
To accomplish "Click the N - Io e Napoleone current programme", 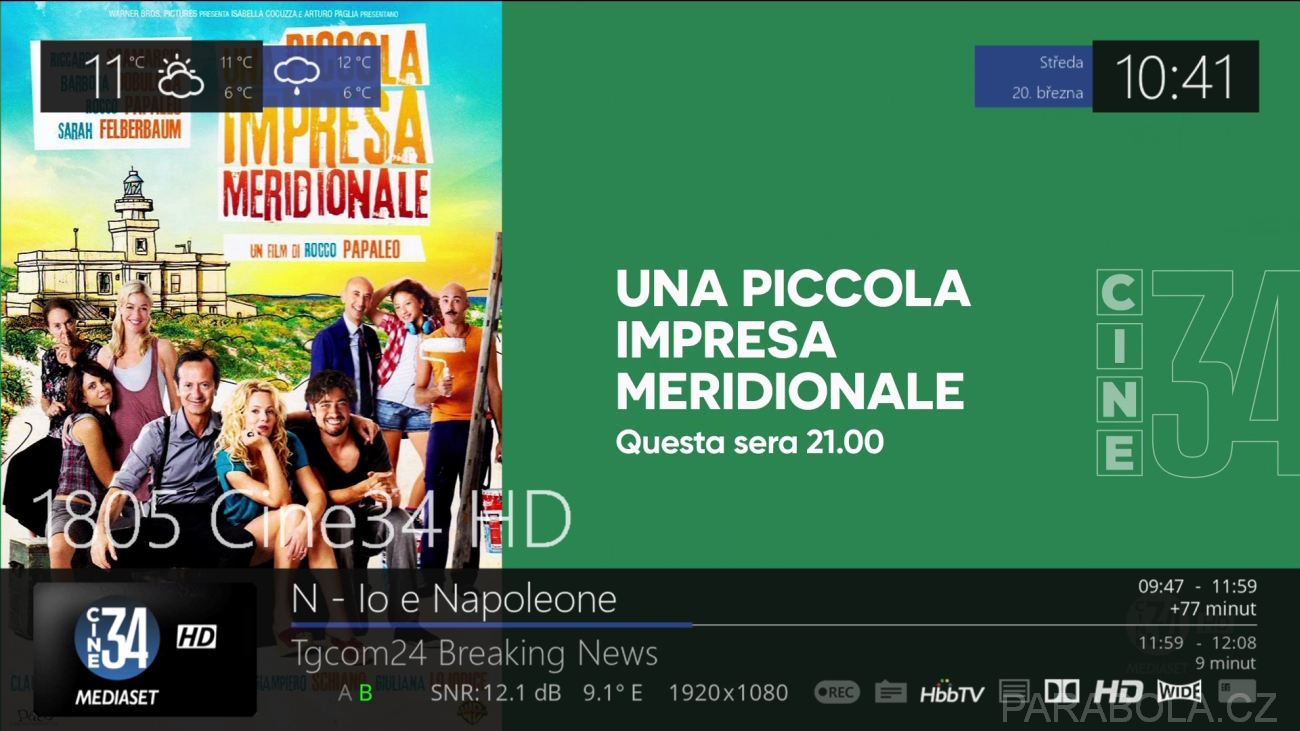I will coord(454,599).
